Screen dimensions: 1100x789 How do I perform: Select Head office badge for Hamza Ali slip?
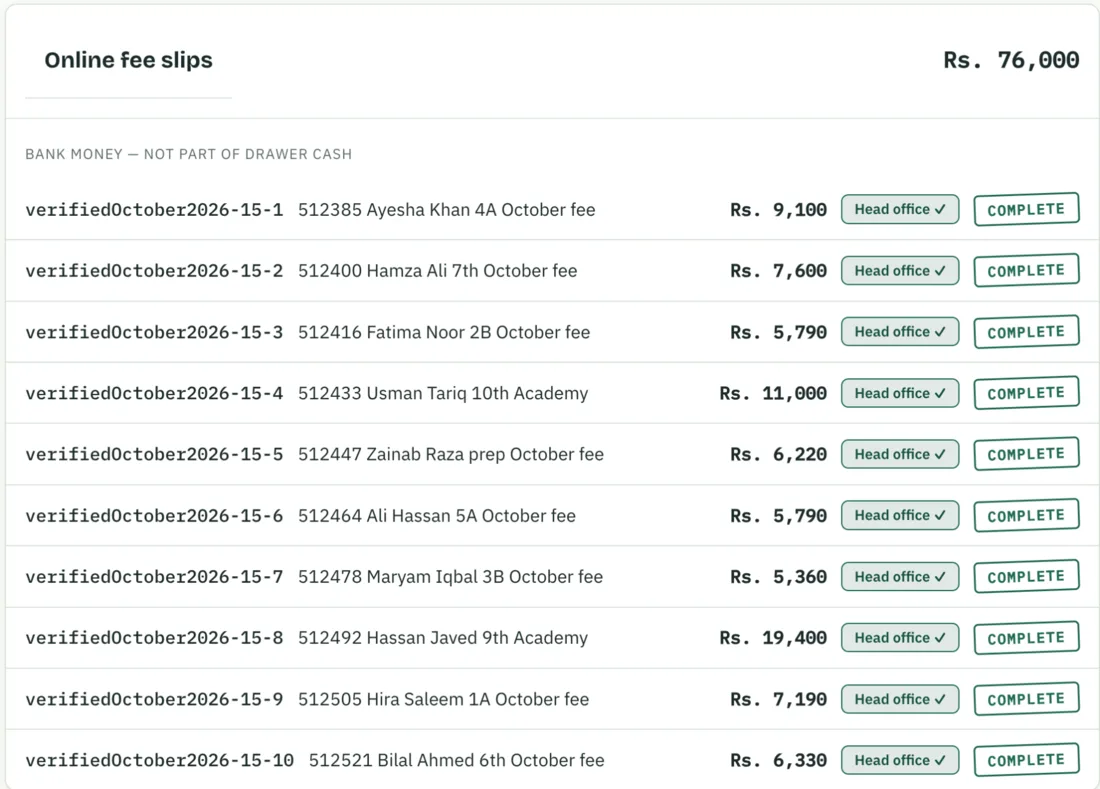[900, 271]
